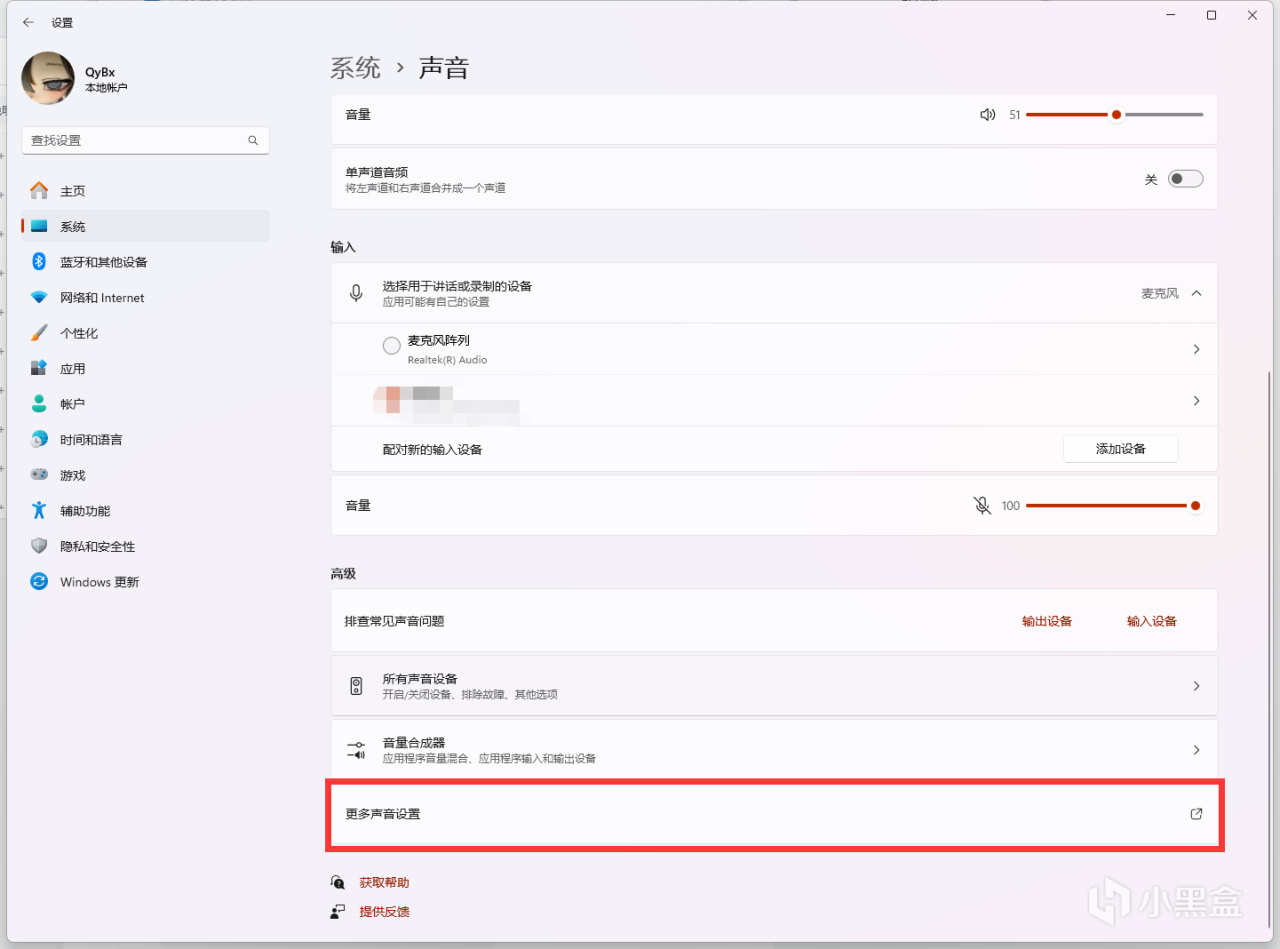1280x949 pixels.
Task: Click the search settings magnifier icon
Action: (253, 141)
